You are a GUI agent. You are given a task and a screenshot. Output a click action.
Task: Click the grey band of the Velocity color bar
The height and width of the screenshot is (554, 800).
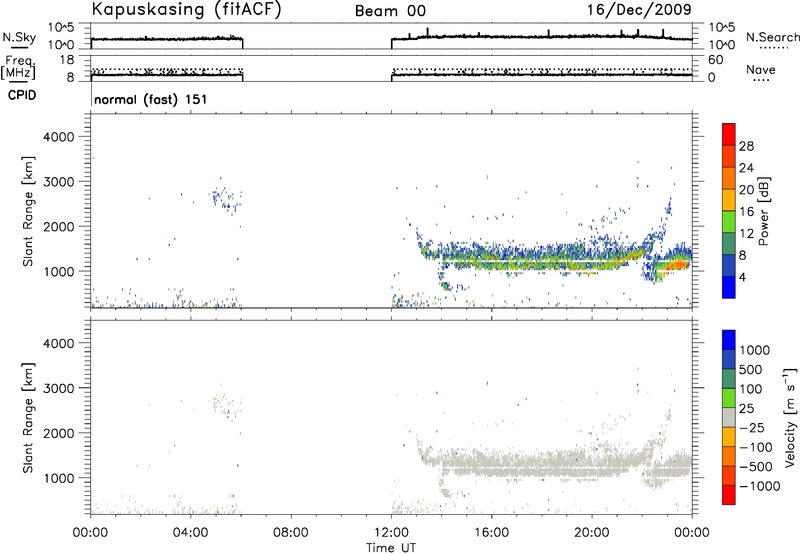[729, 418]
